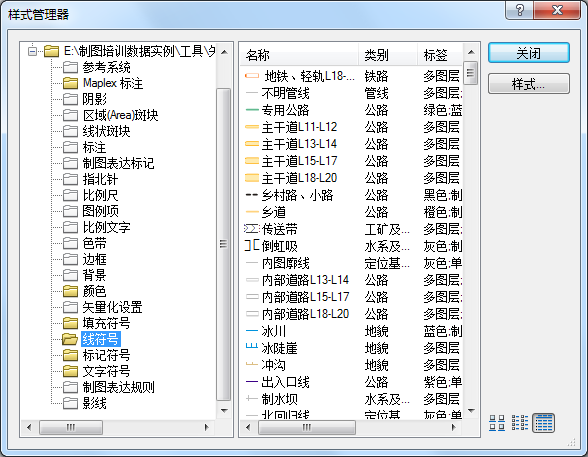Click the Maplex 标注 folder icon
The width and height of the screenshot is (588, 457).
70,83
